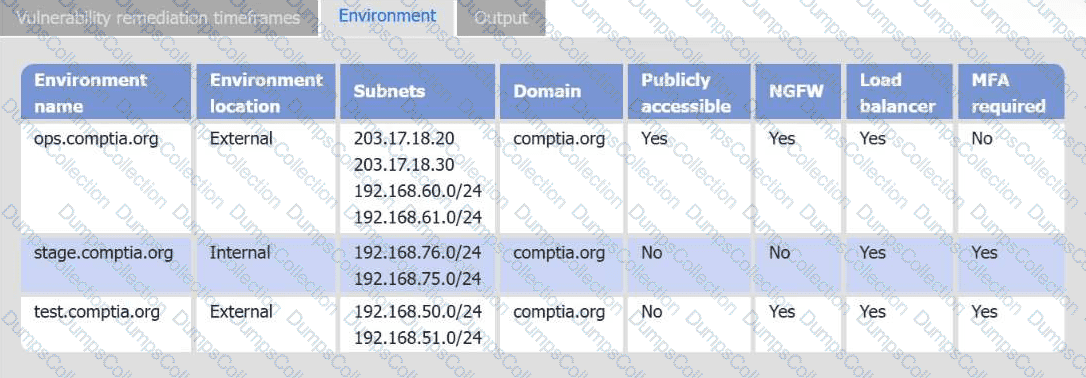The width and height of the screenshot is (1086, 378).
Task: Click the Environment name column header
Action: pyautogui.click(x=106, y=92)
